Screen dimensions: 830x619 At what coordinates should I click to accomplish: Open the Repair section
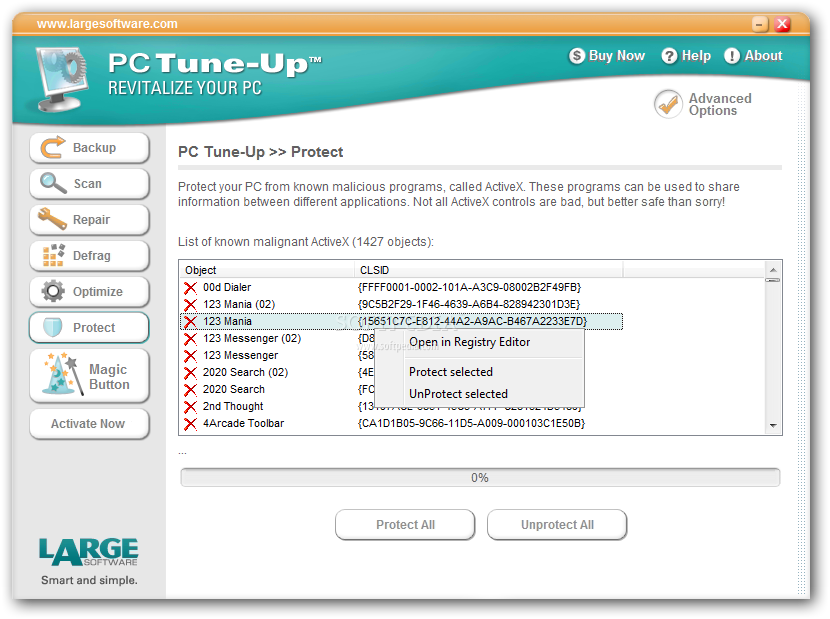[x=89, y=220]
